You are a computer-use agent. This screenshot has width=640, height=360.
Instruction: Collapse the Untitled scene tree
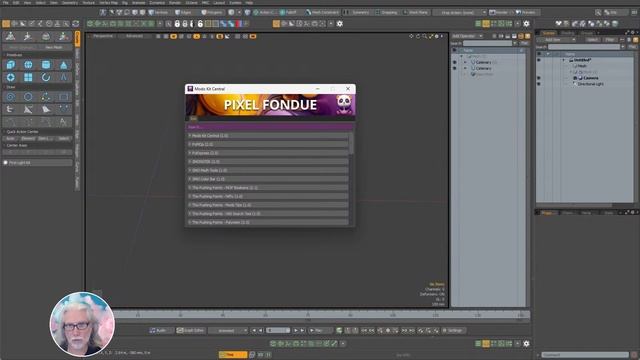pos(564,60)
